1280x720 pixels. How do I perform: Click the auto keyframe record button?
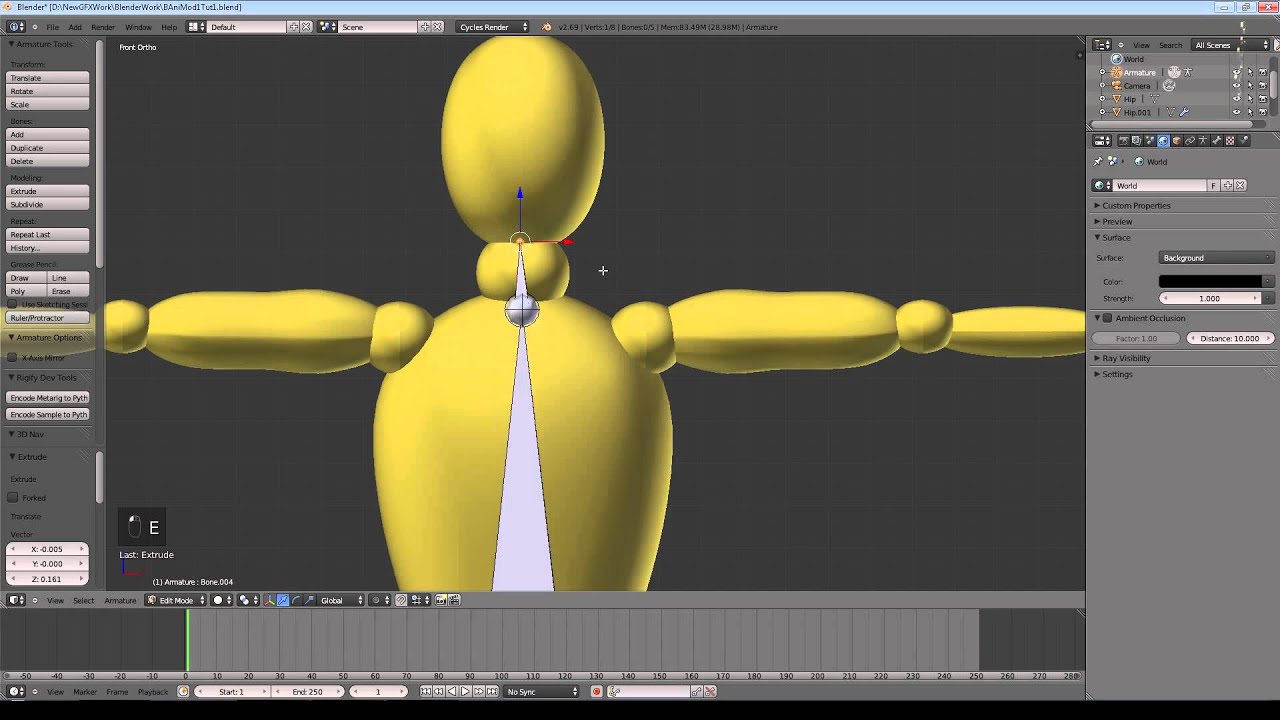pos(596,691)
